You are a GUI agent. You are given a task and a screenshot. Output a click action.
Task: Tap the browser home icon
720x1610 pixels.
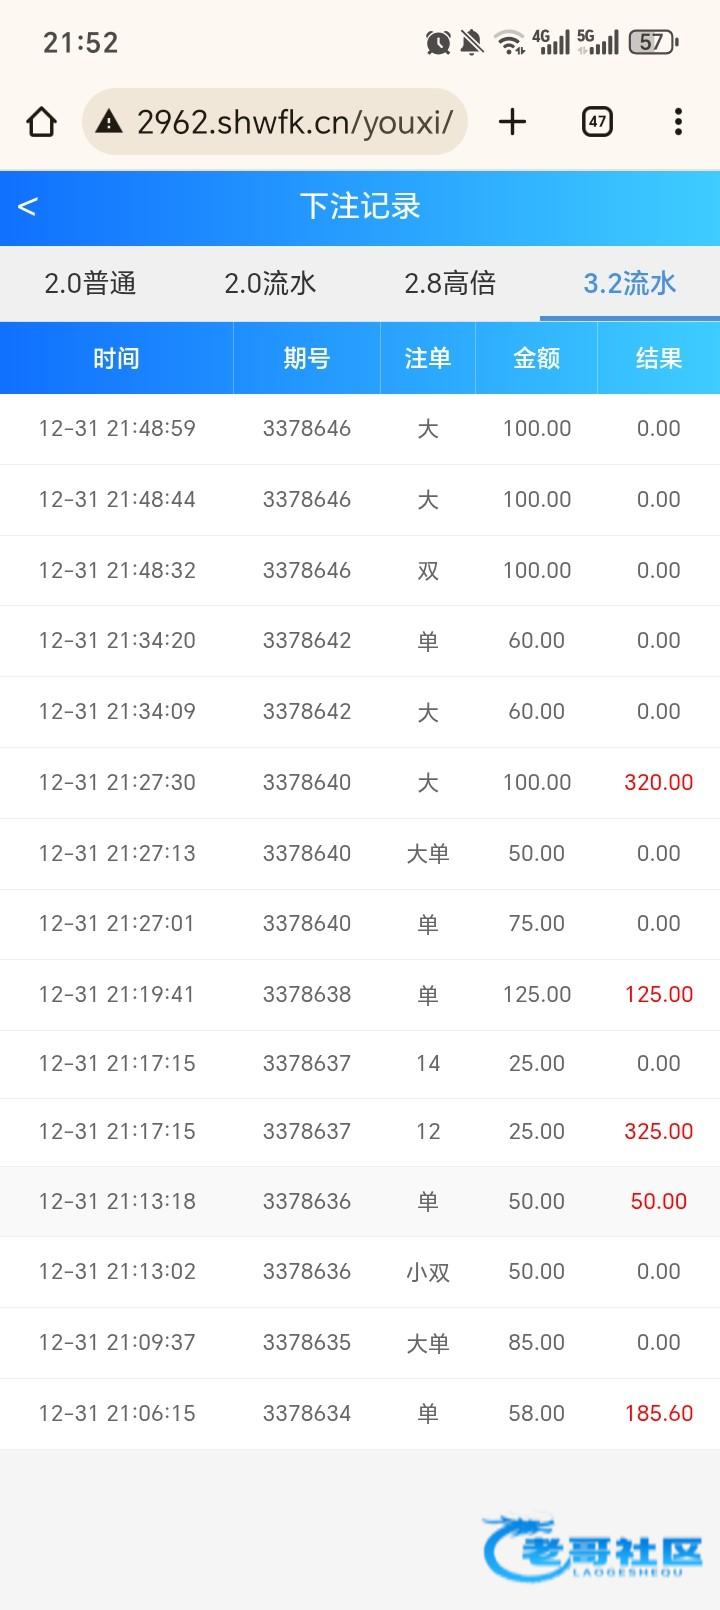click(x=41, y=122)
